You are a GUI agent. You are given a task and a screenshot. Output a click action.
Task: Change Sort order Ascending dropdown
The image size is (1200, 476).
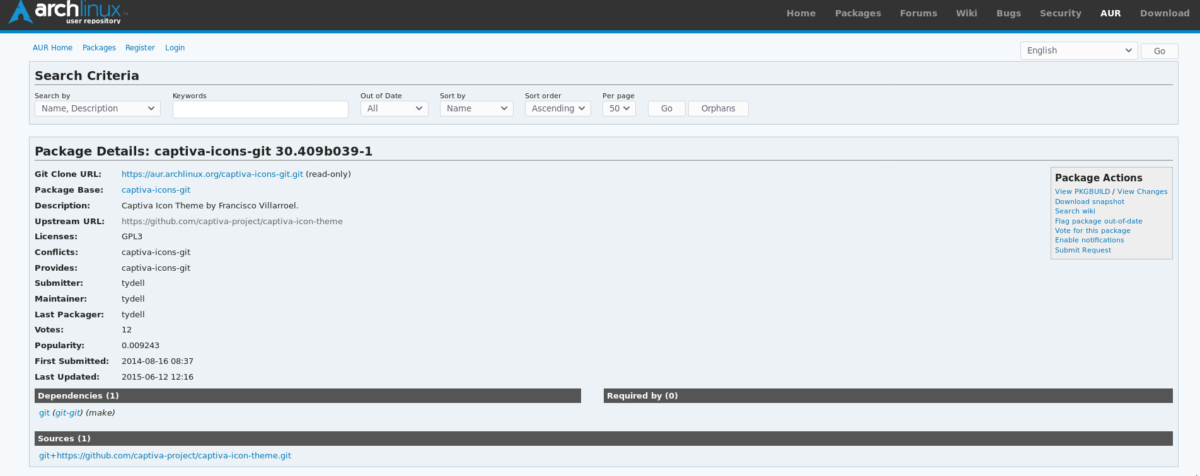pos(558,108)
